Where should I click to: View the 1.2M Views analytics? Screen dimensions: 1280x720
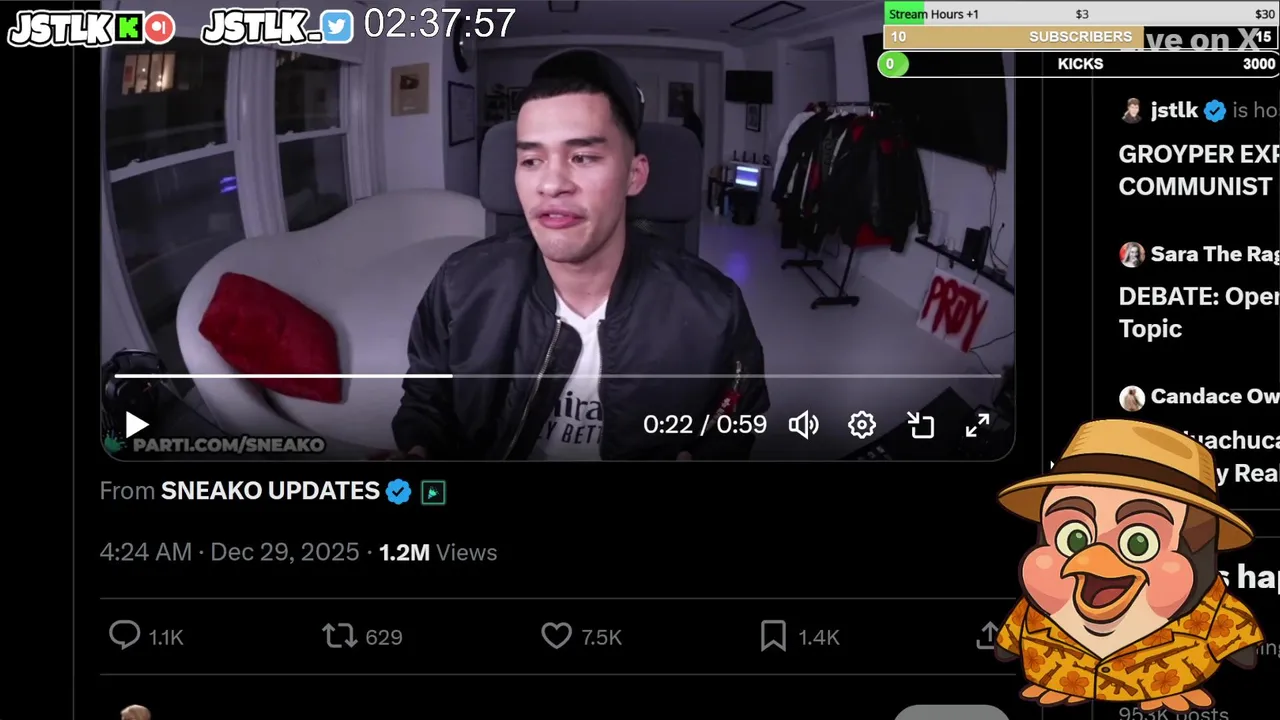[438, 552]
